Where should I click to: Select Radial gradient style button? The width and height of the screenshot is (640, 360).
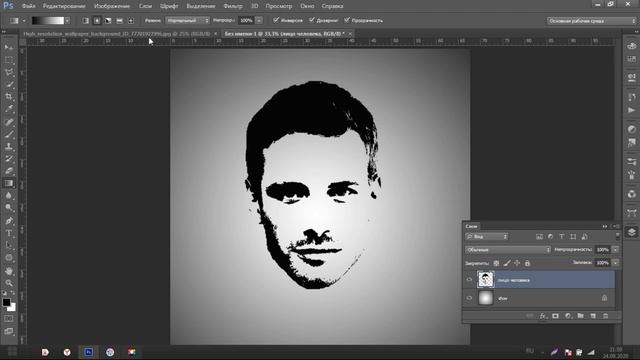(97, 20)
